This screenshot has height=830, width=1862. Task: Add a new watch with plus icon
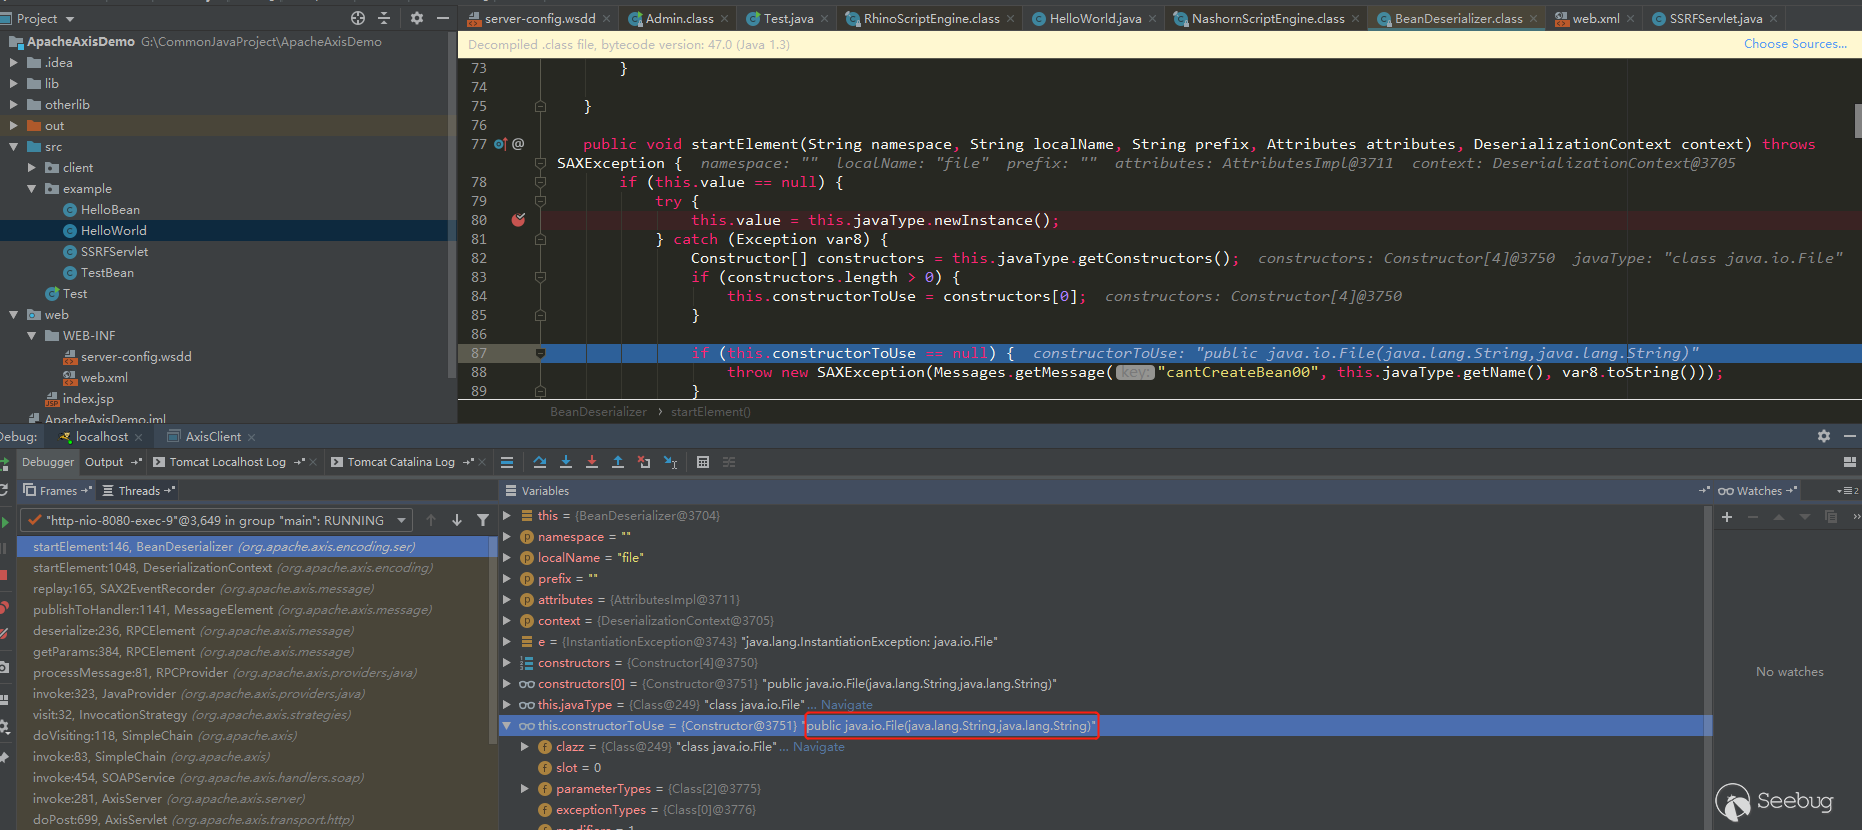point(1727,517)
